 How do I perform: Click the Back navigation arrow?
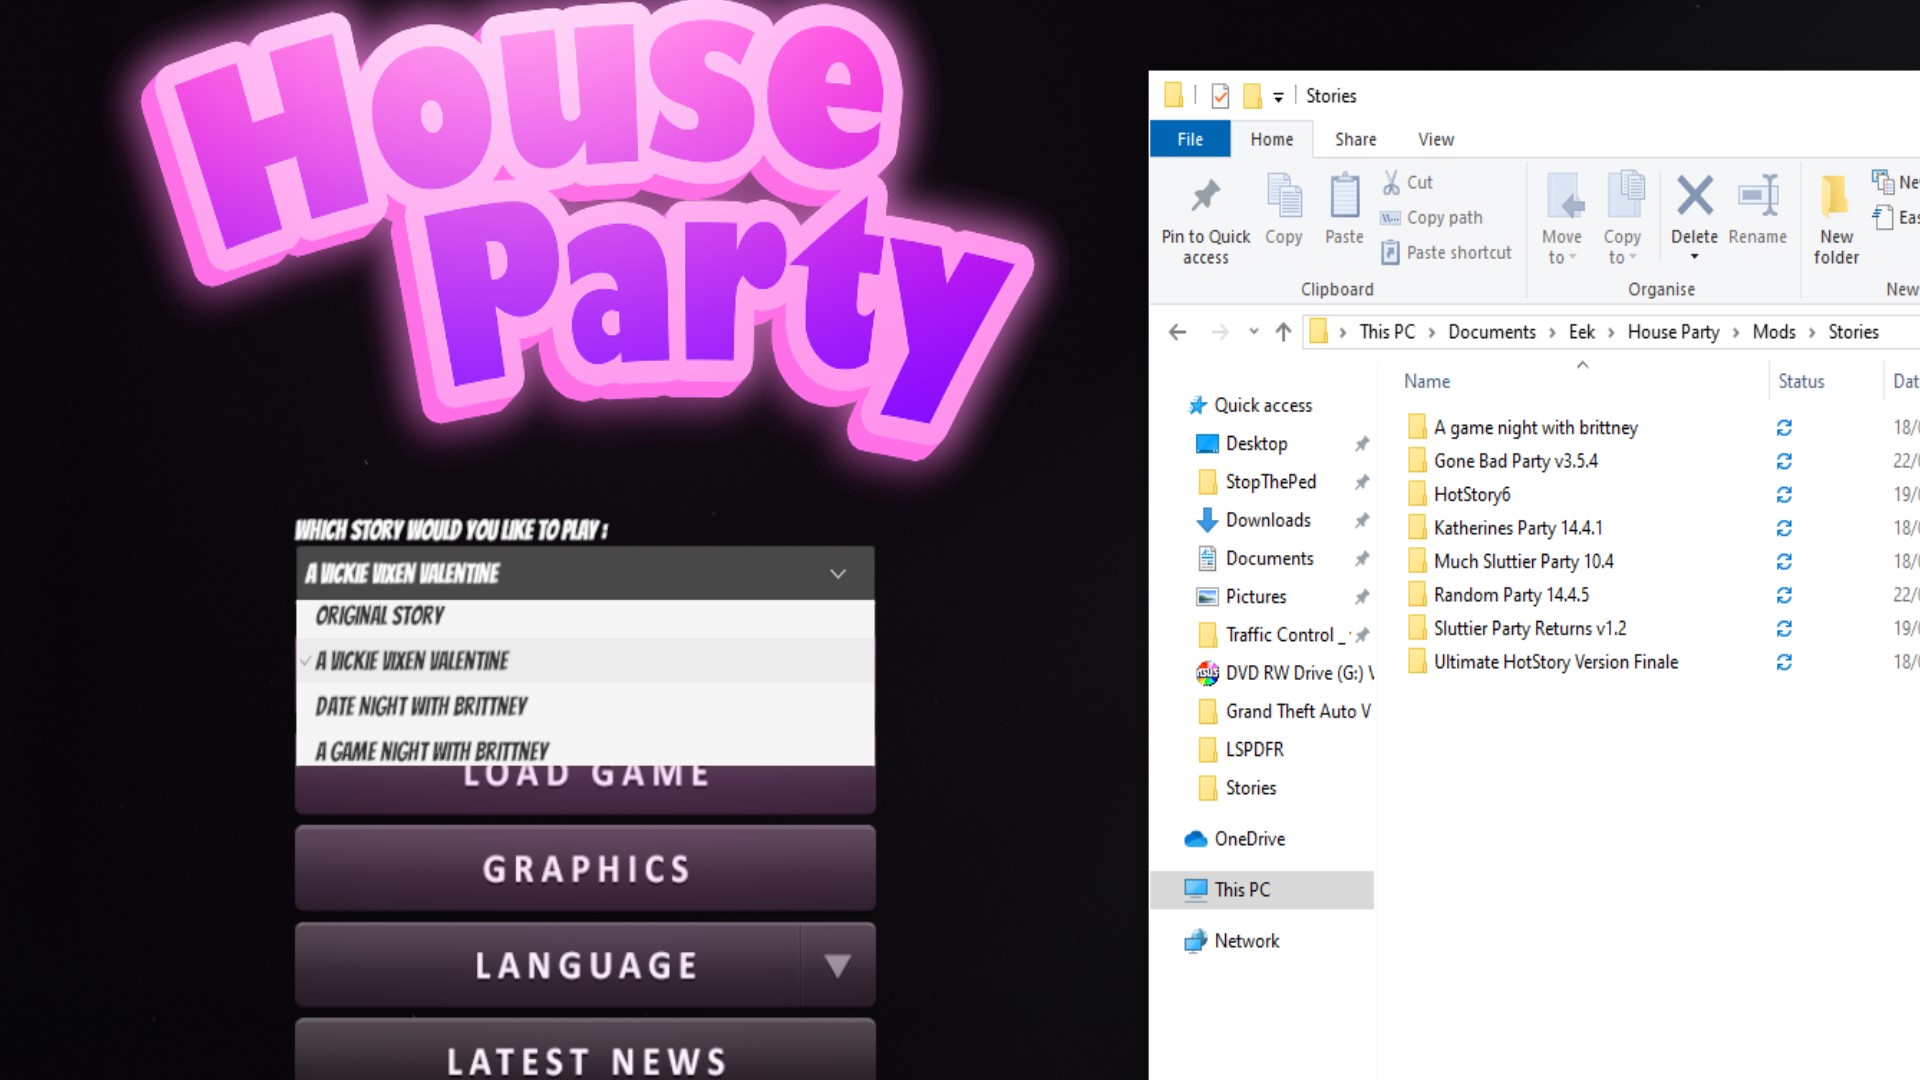click(x=1177, y=332)
